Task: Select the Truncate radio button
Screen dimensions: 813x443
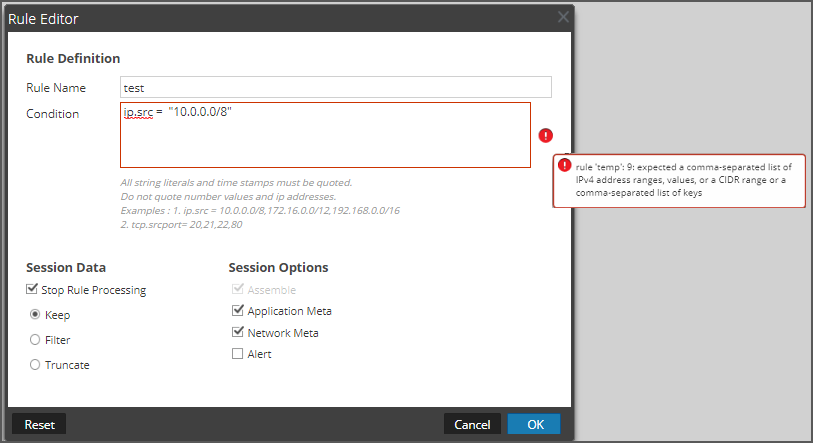Action: (35, 365)
